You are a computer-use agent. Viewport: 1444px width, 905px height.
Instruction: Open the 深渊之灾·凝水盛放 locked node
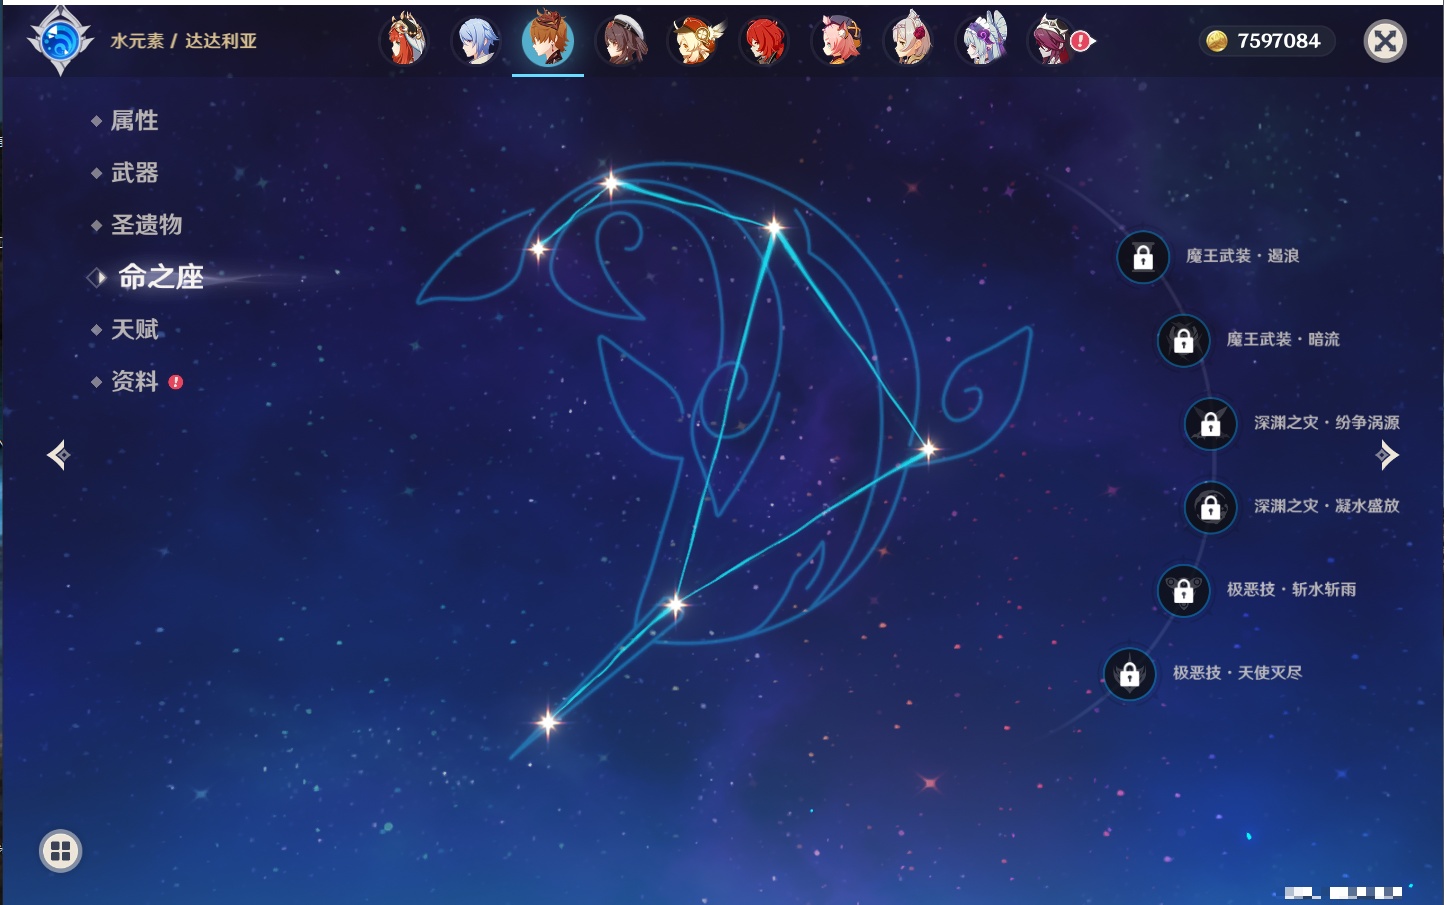1211,507
